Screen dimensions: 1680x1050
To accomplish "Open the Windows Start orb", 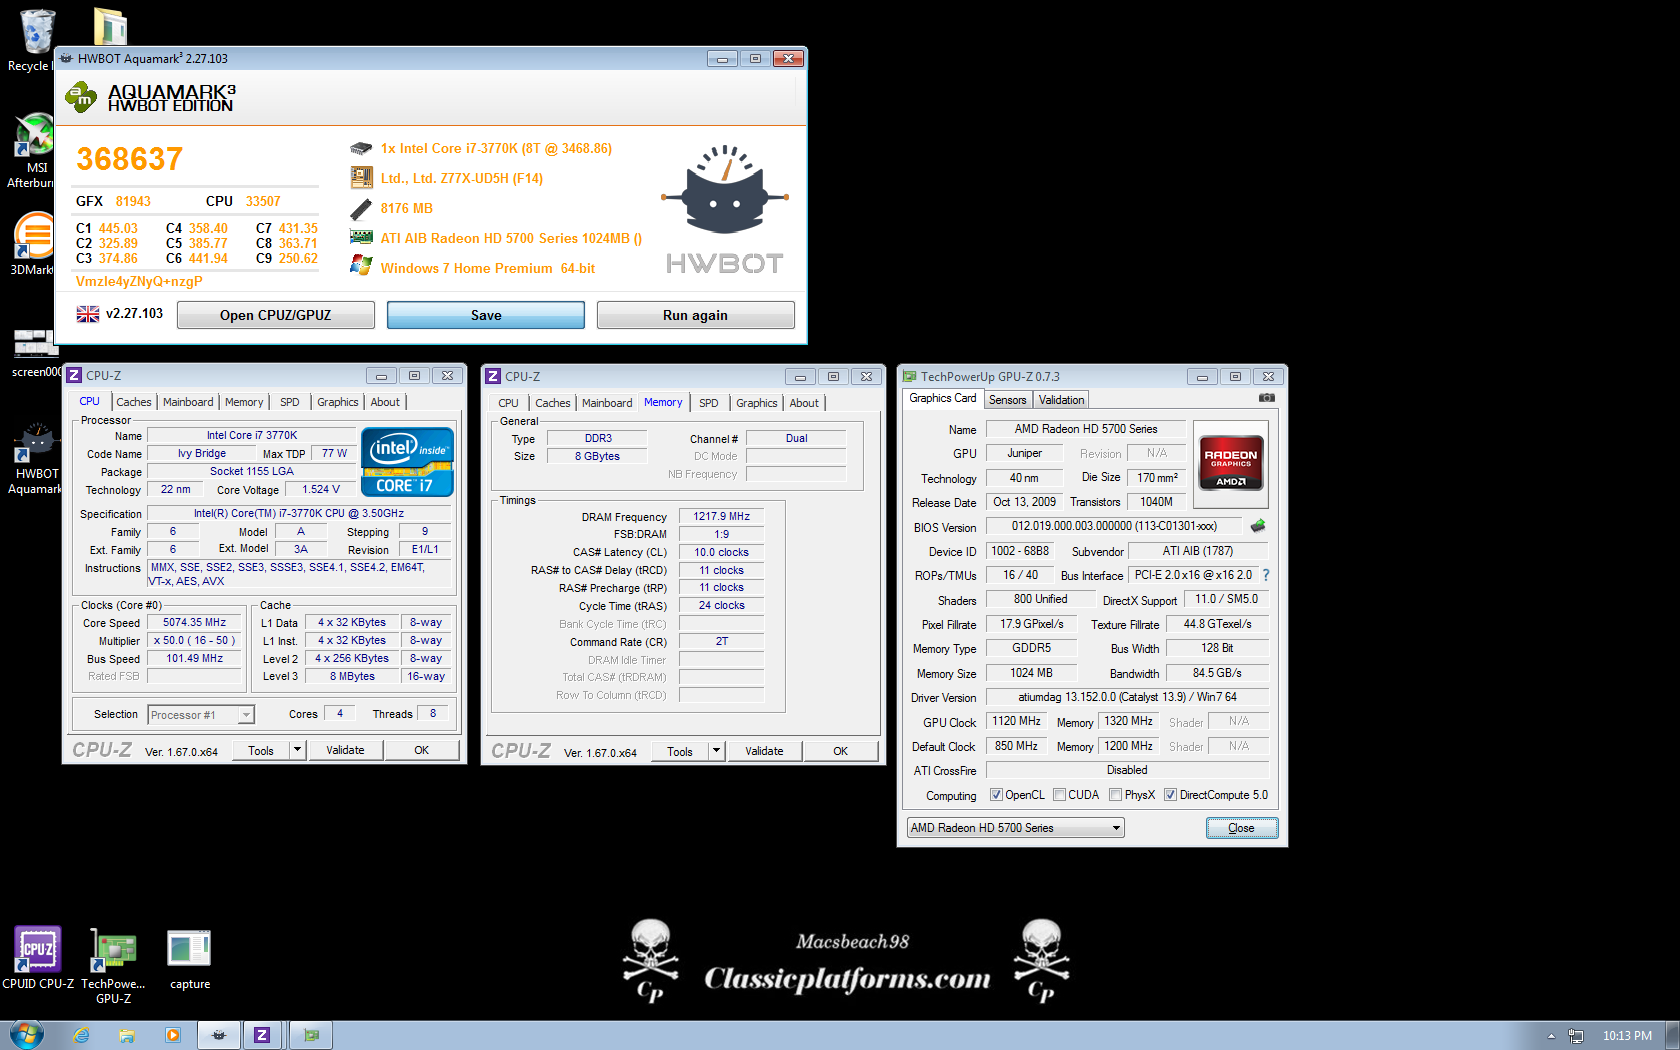I will tap(27, 1034).
